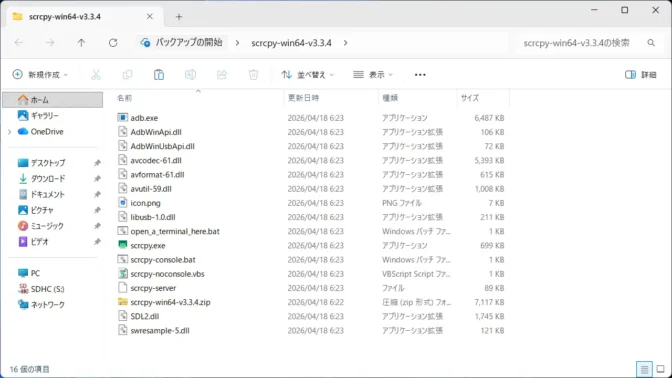Refresh the folder view
The height and width of the screenshot is (378, 672).
113,42
